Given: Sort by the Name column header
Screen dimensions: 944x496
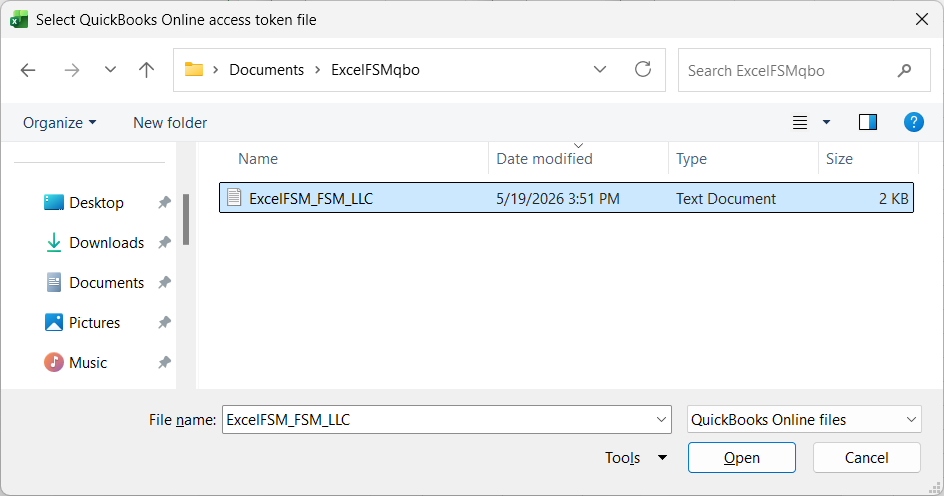Looking at the screenshot, I should click(x=258, y=159).
